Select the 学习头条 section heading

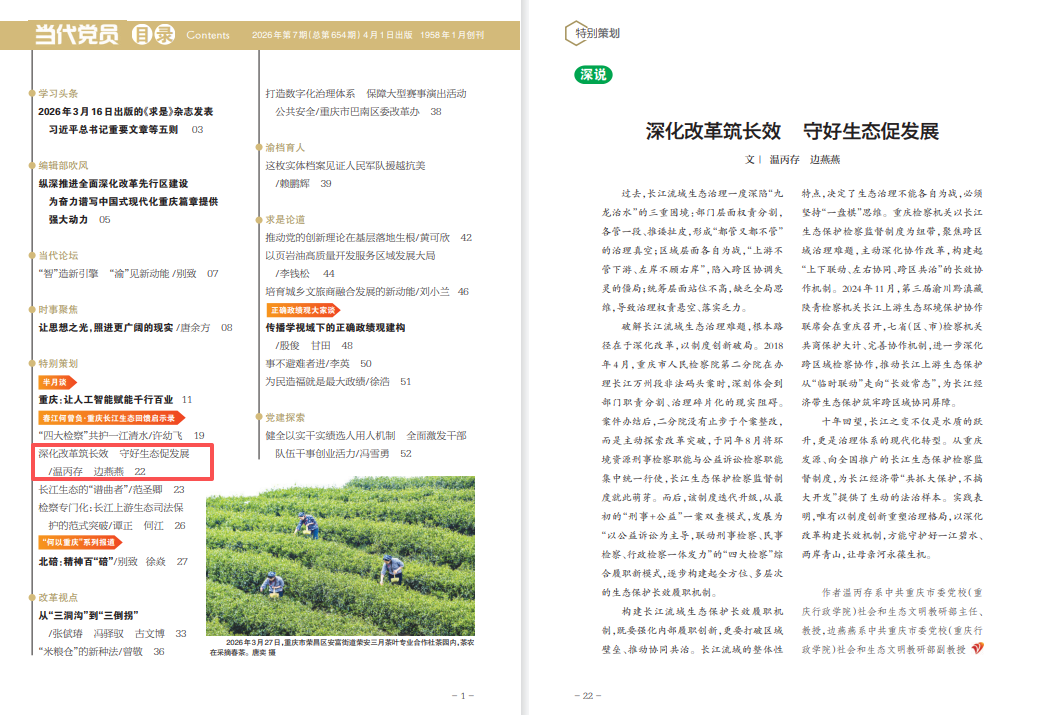click(57, 94)
